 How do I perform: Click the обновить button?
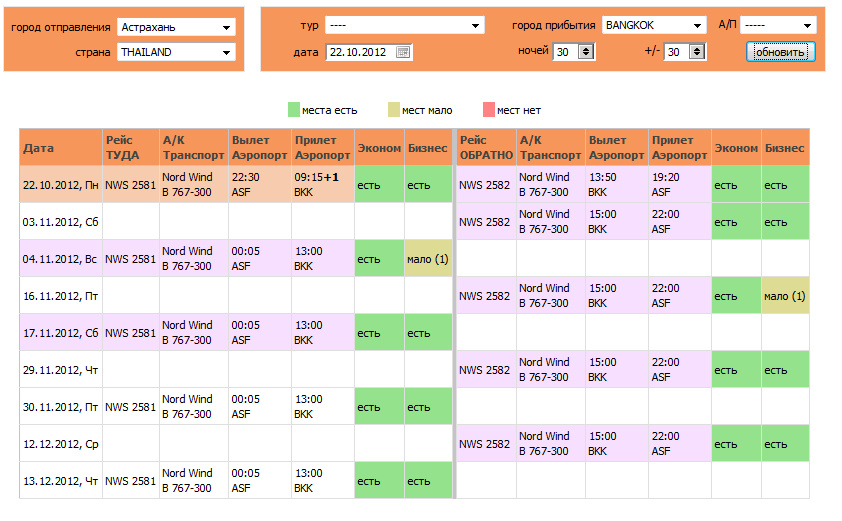tap(780, 52)
